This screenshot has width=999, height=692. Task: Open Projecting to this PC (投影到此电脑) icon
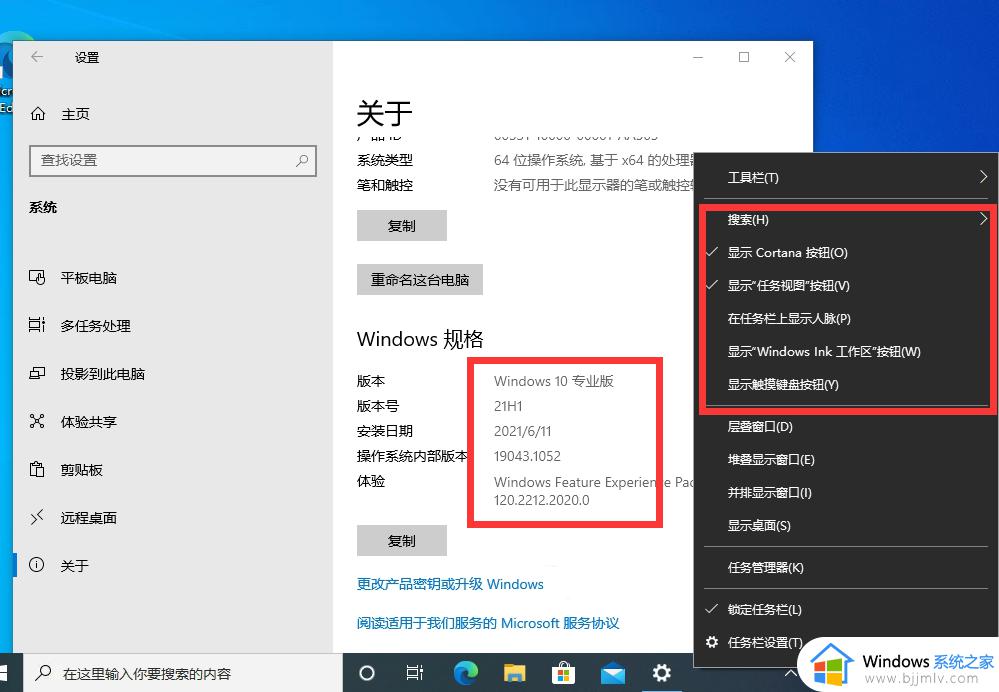click(37, 373)
